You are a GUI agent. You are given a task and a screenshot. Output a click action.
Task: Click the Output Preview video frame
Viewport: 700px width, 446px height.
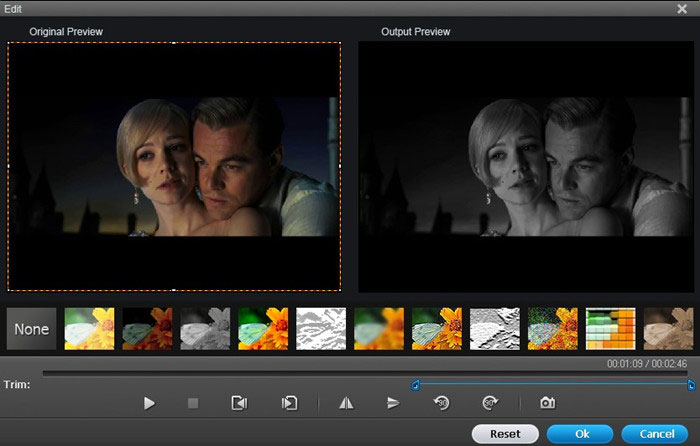pos(526,167)
